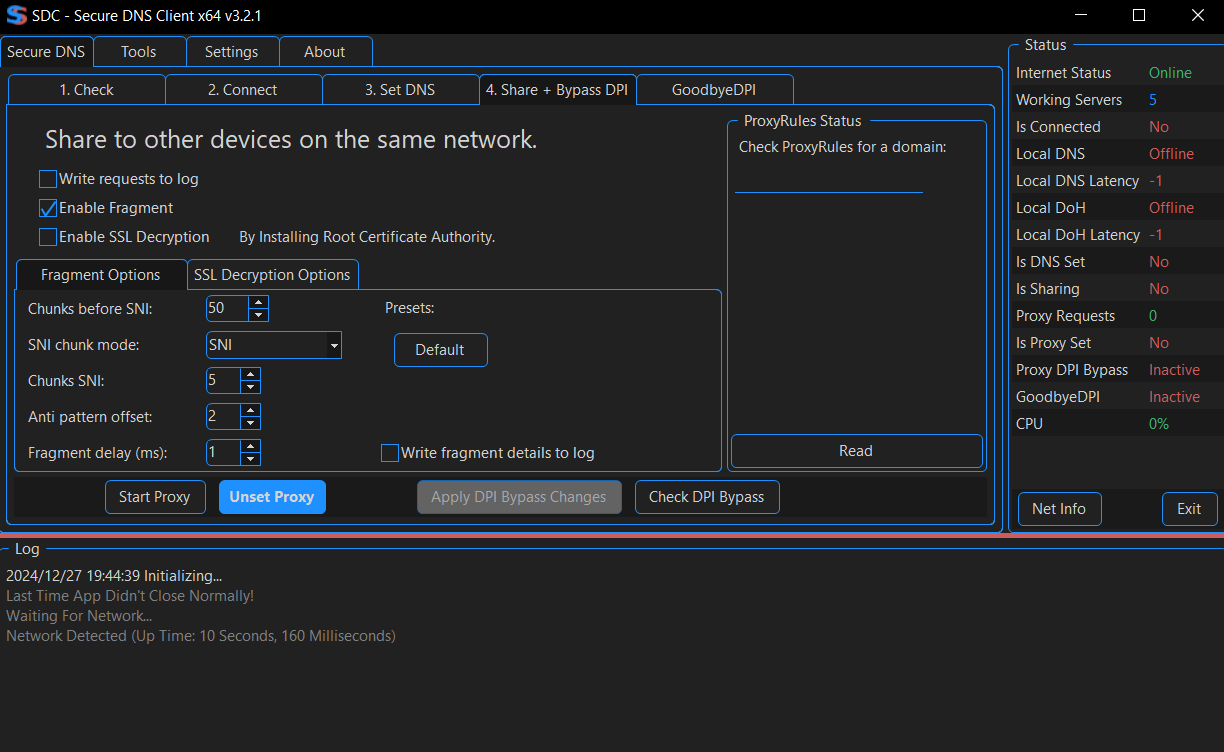This screenshot has height=752, width=1224.
Task: Click the ProxyRules domain input field
Action: tap(828, 182)
